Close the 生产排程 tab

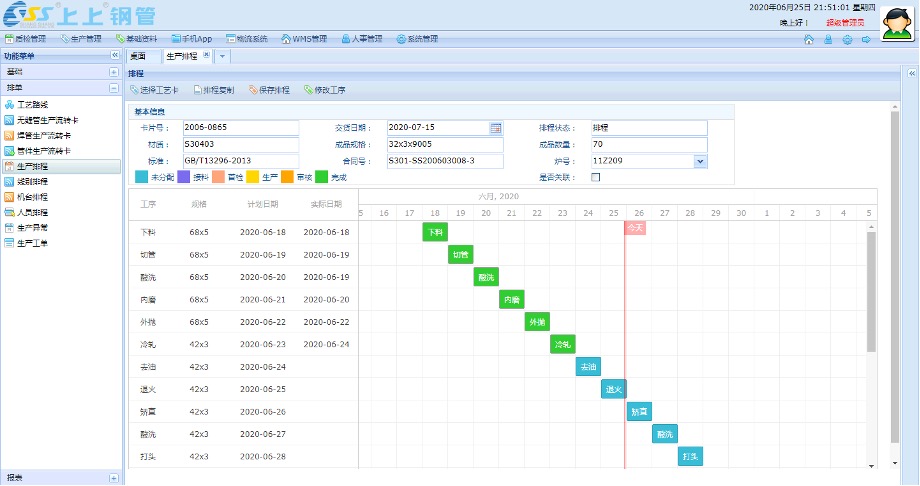click(x=208, y=56)
